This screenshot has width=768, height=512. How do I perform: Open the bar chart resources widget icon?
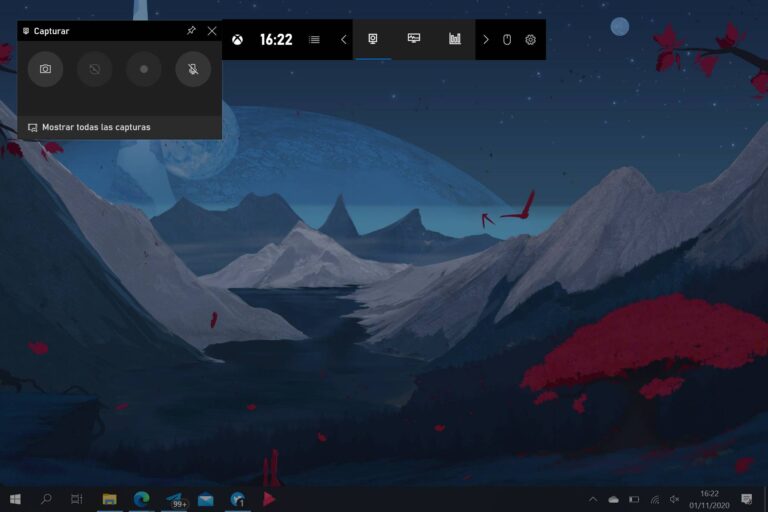(x=455, y=39)
